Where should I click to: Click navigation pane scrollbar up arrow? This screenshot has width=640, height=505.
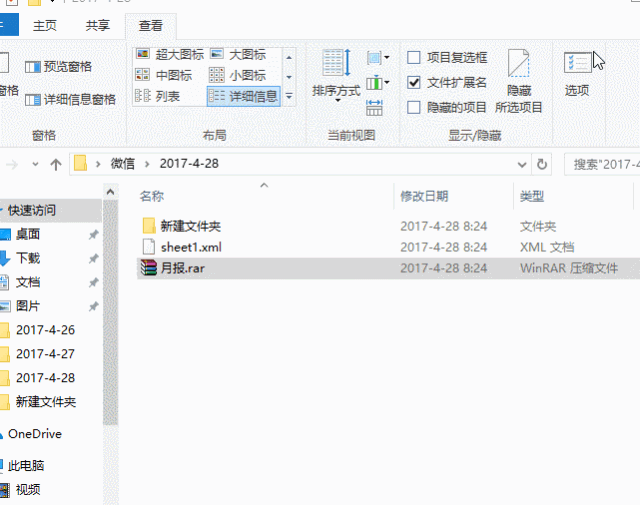(x=110, y=192)
